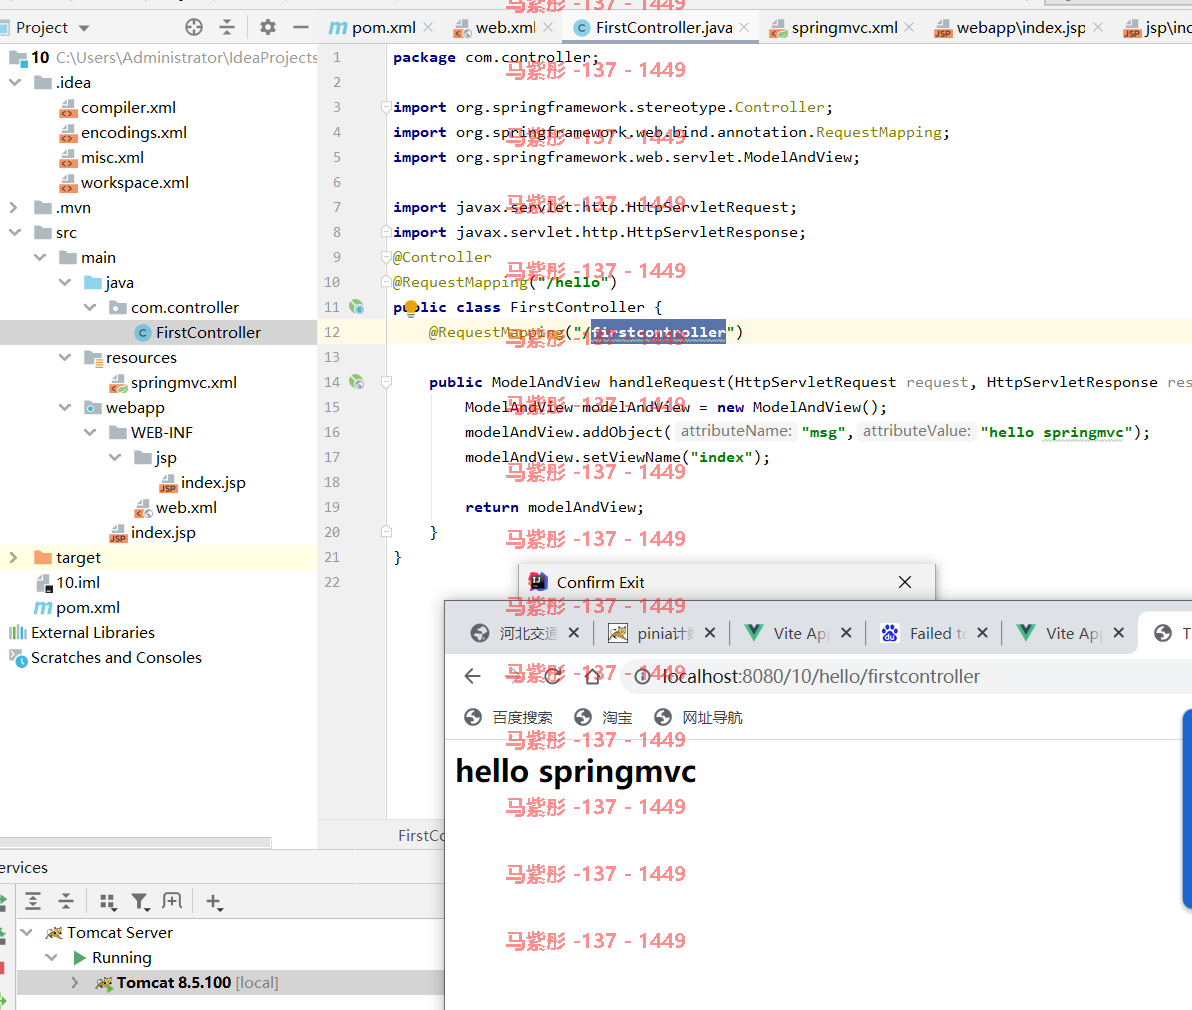Close the webapp\index.jsp editor tab
Viewport: 1192px width, 1010px height.
(1098, 27)
